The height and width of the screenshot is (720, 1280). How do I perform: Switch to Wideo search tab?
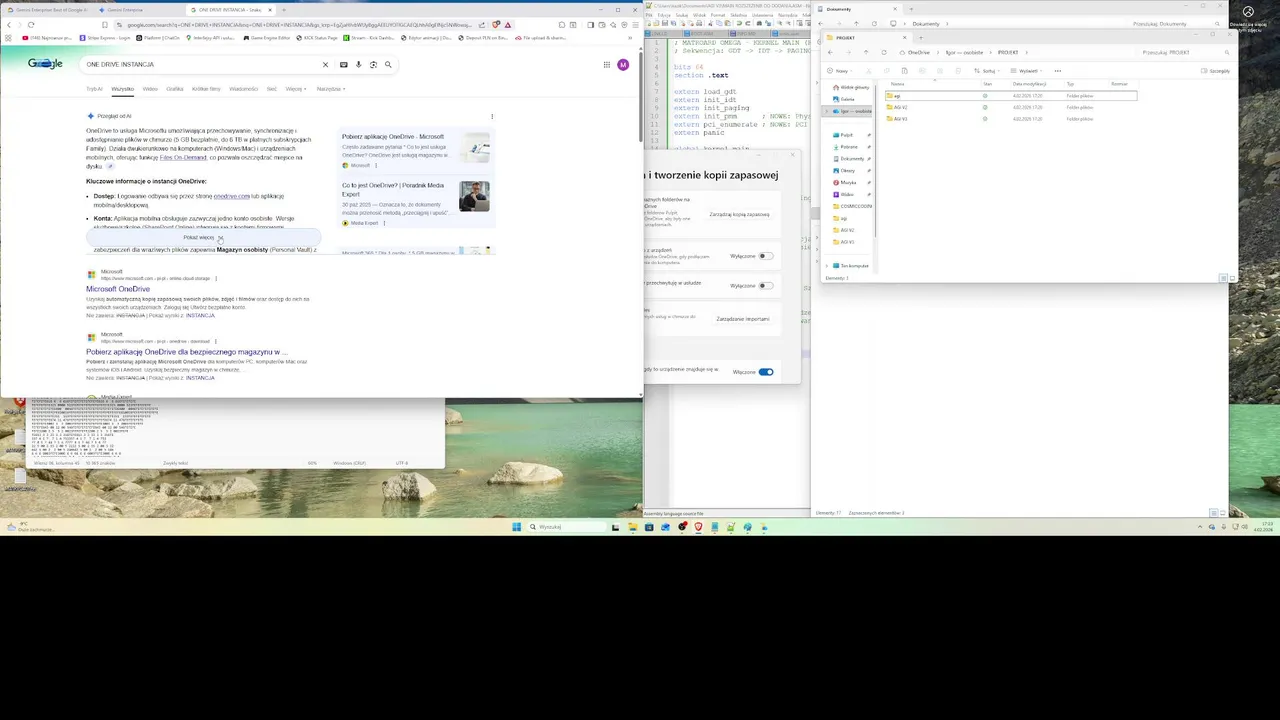[x=150, y=89]
